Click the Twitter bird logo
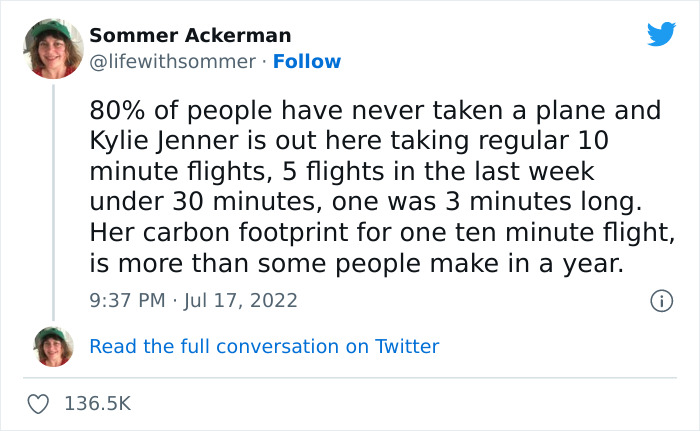700x431 pixels. tap(661, 34)
